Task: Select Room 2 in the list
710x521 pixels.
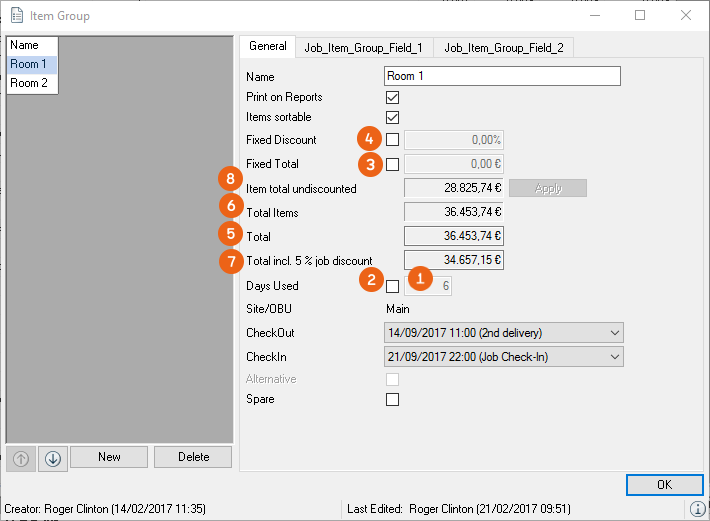Action: point(30,83)
